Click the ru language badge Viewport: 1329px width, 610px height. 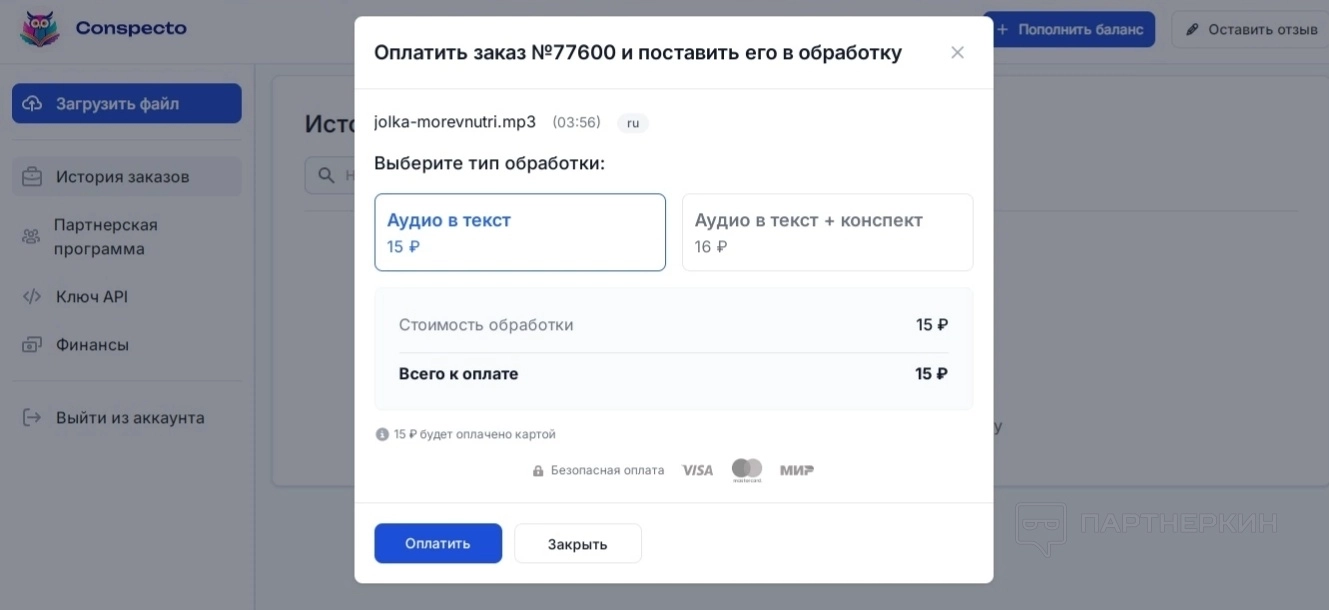coord(632,123)
